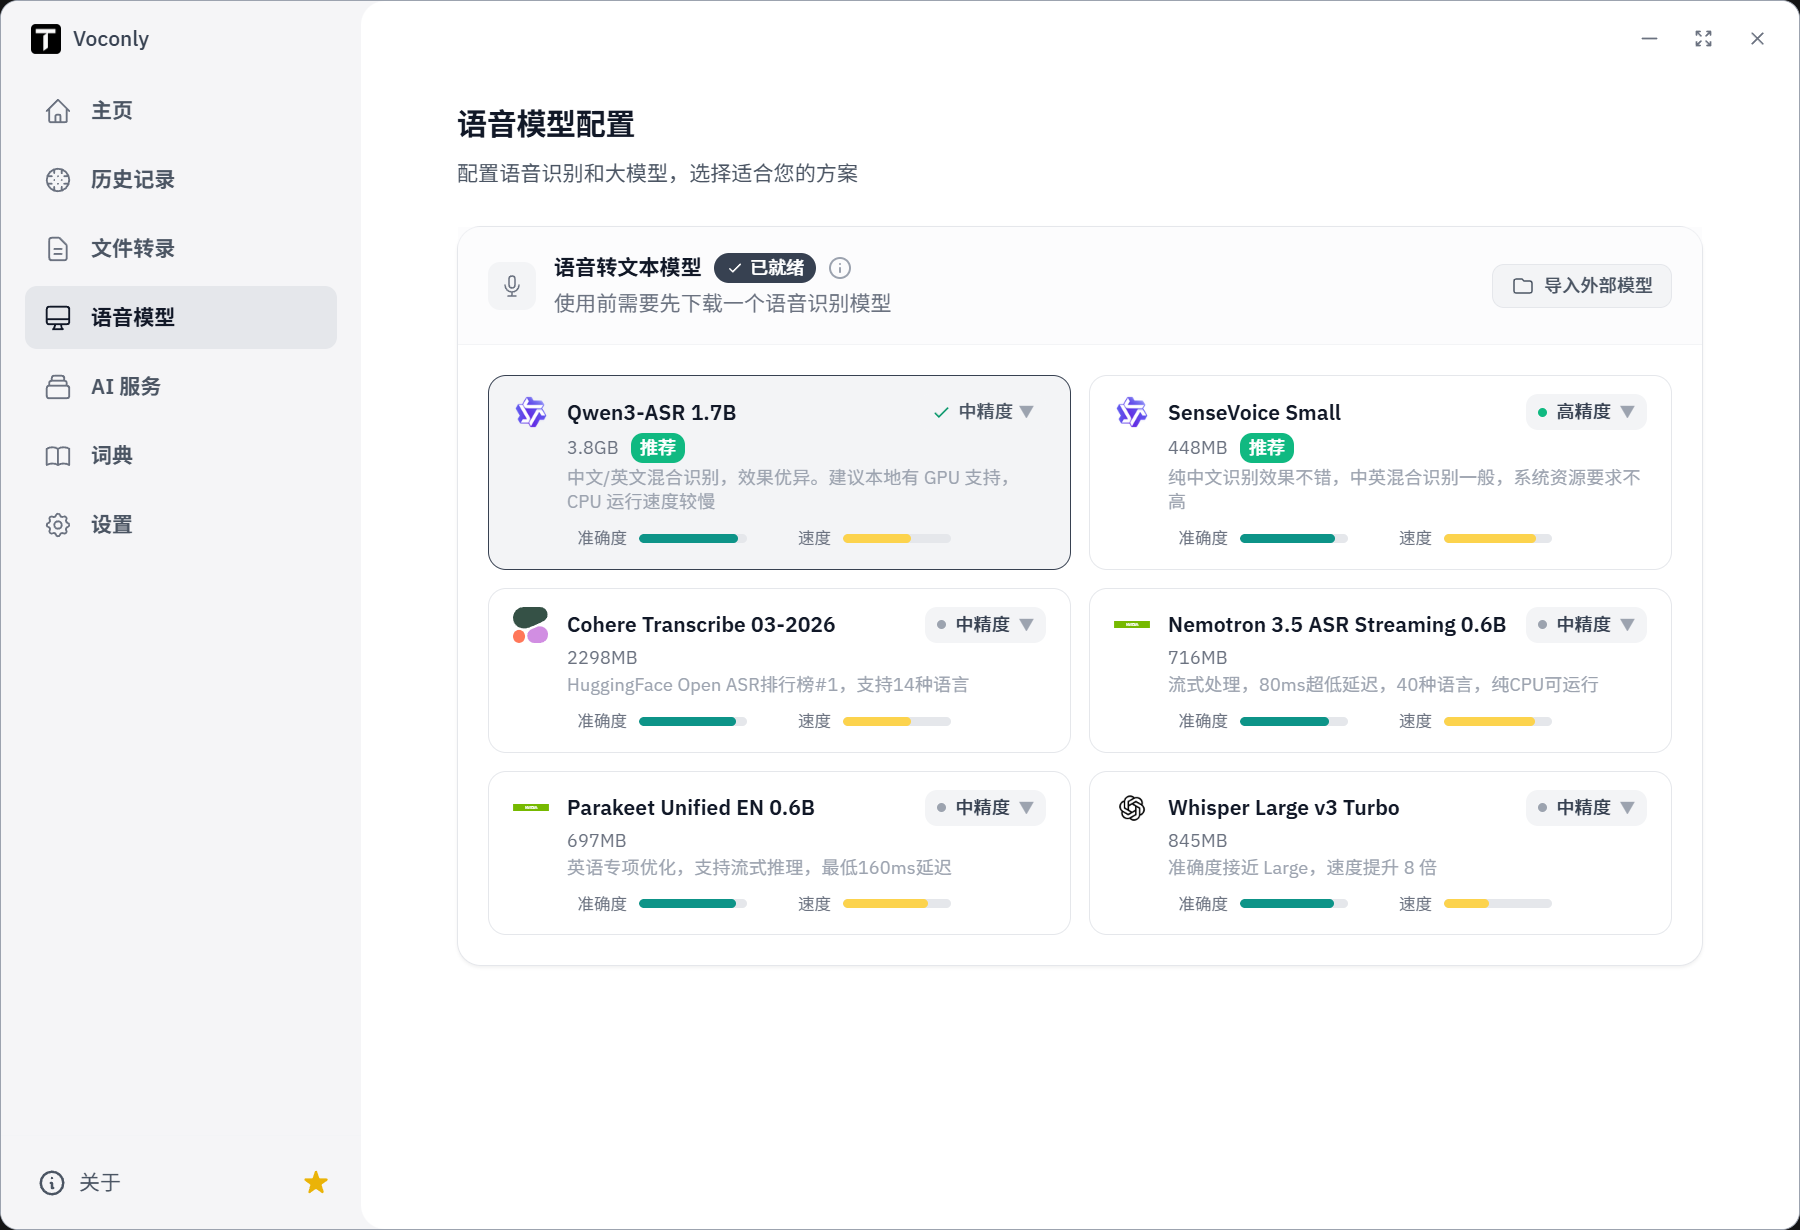Click the book icon beside 词典
1800x1230 pixels.
[x=58, y=456]
